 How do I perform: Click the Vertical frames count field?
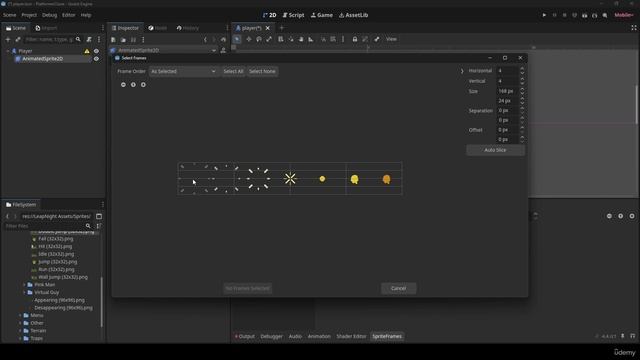coord(507,81)
